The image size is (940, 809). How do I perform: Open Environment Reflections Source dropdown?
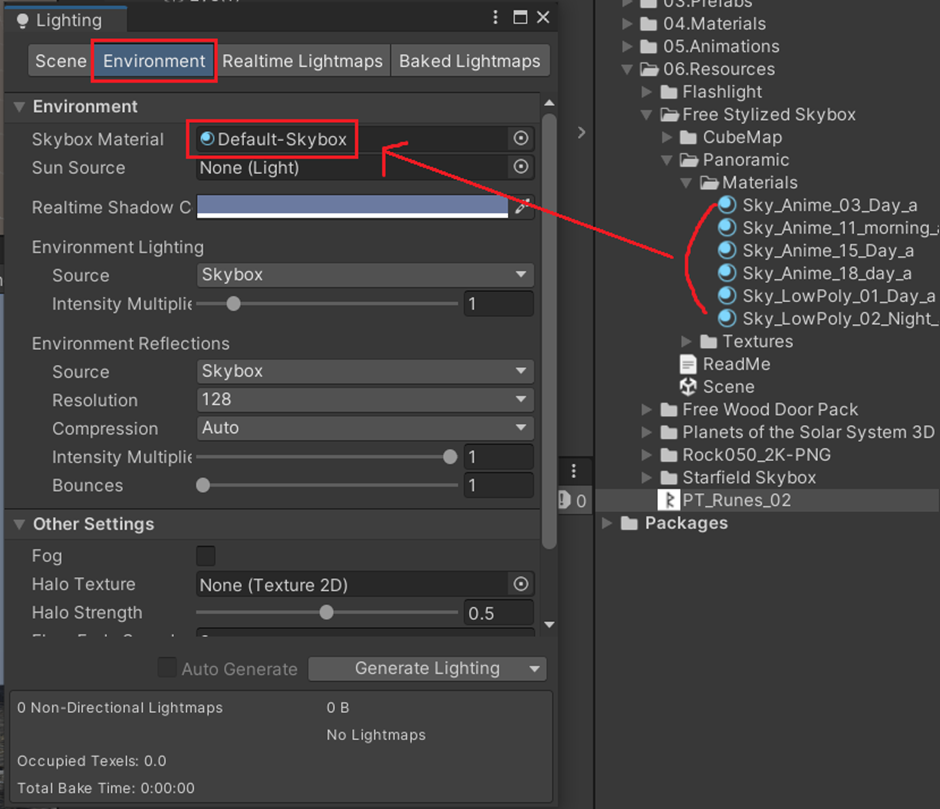(364, 371)
